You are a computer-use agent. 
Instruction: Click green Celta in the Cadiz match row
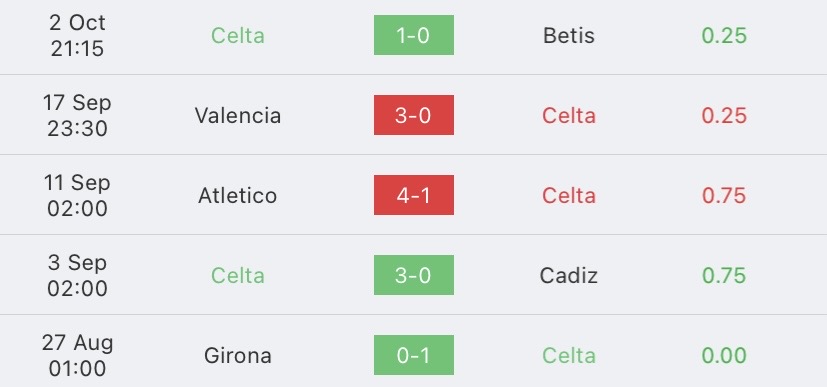coord(237,276)
